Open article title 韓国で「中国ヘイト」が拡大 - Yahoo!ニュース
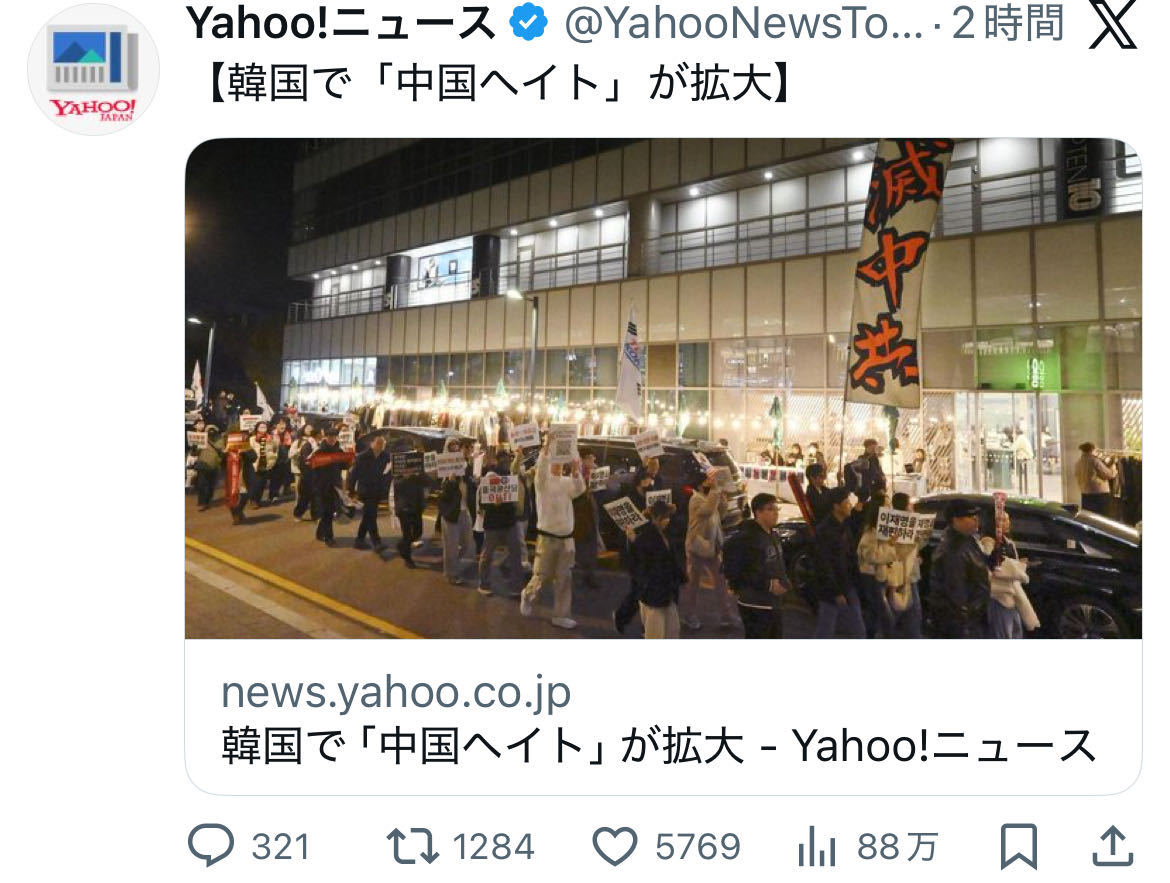The image size is (1170, 883). (x=658, y=746)
